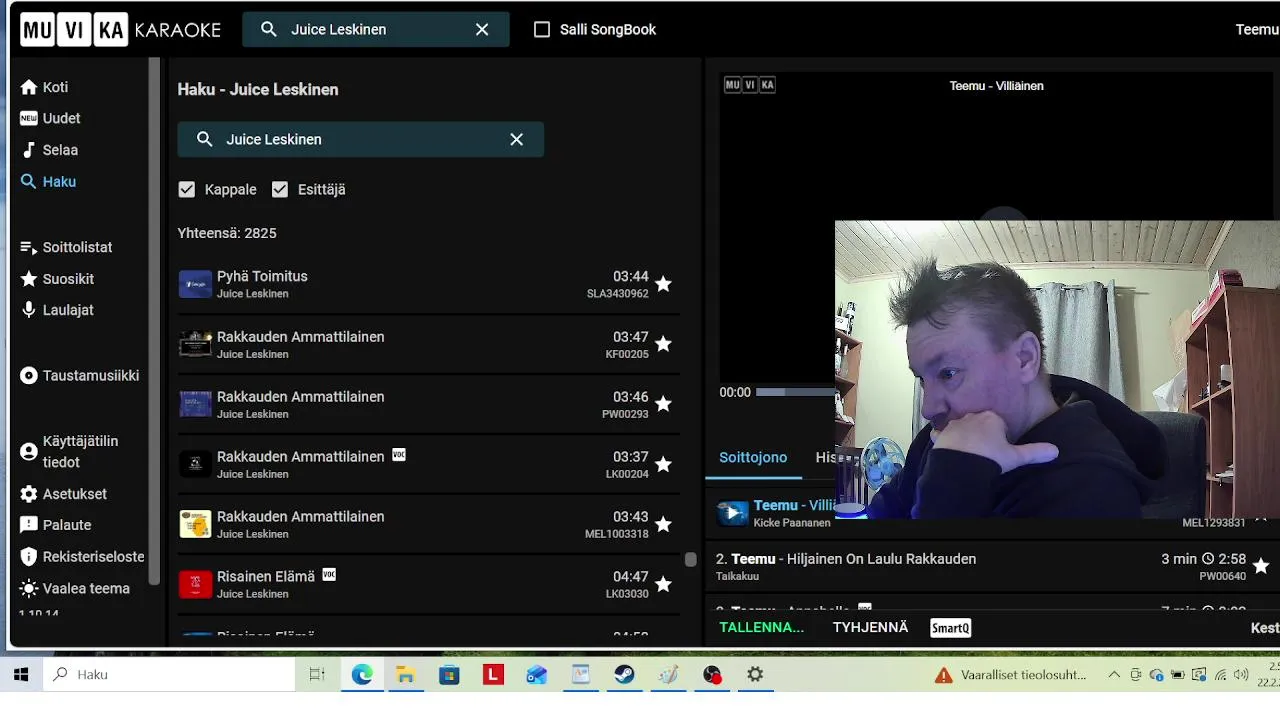This screenshot has height=720, width=1280.
Task: Open Steam from the taskbar
Action: (624, 675)
